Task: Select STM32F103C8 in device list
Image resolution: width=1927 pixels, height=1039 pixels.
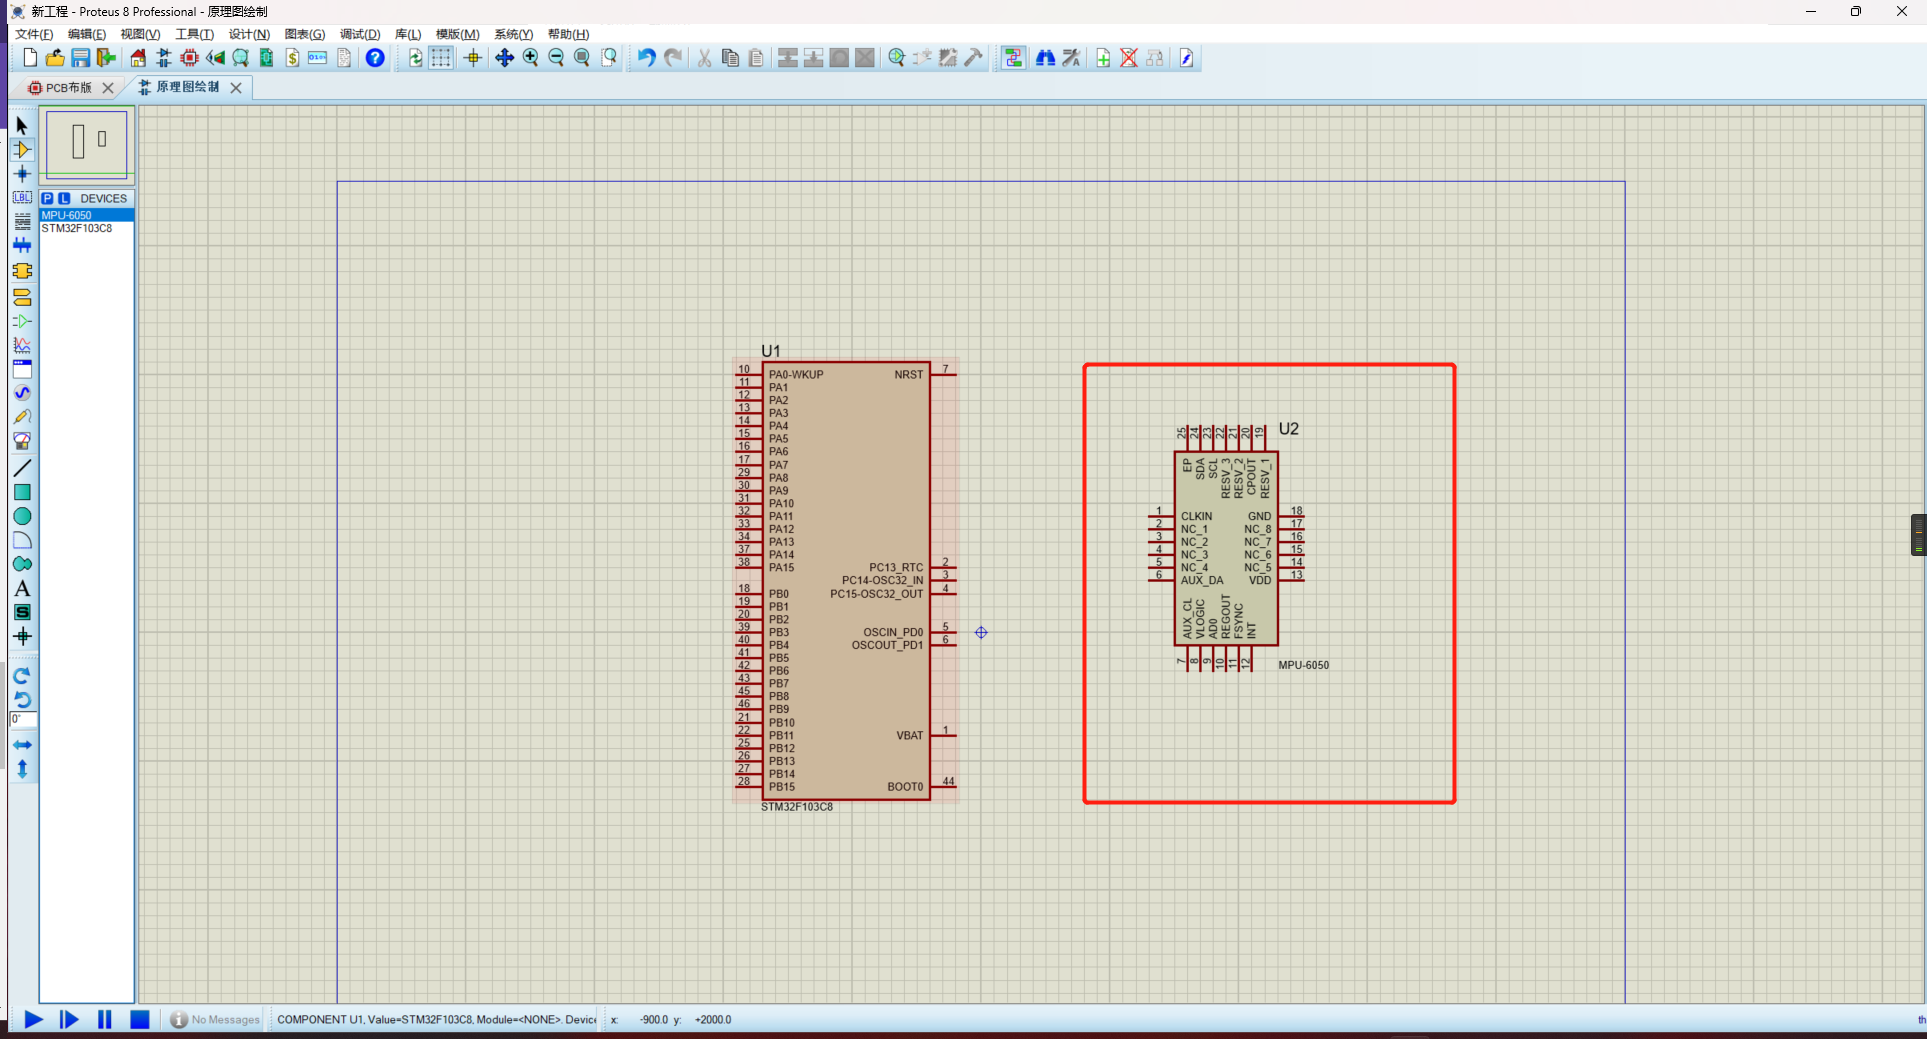Action: tap(87, 228)
